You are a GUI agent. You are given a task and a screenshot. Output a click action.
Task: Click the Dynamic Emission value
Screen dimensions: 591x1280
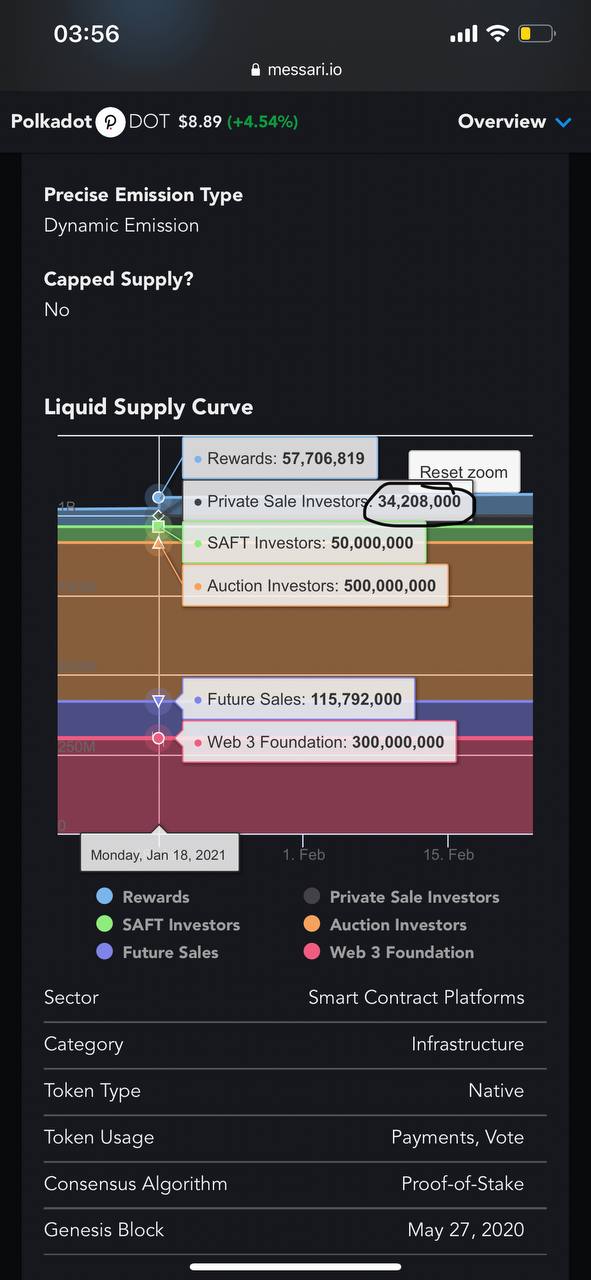[121, 225]
